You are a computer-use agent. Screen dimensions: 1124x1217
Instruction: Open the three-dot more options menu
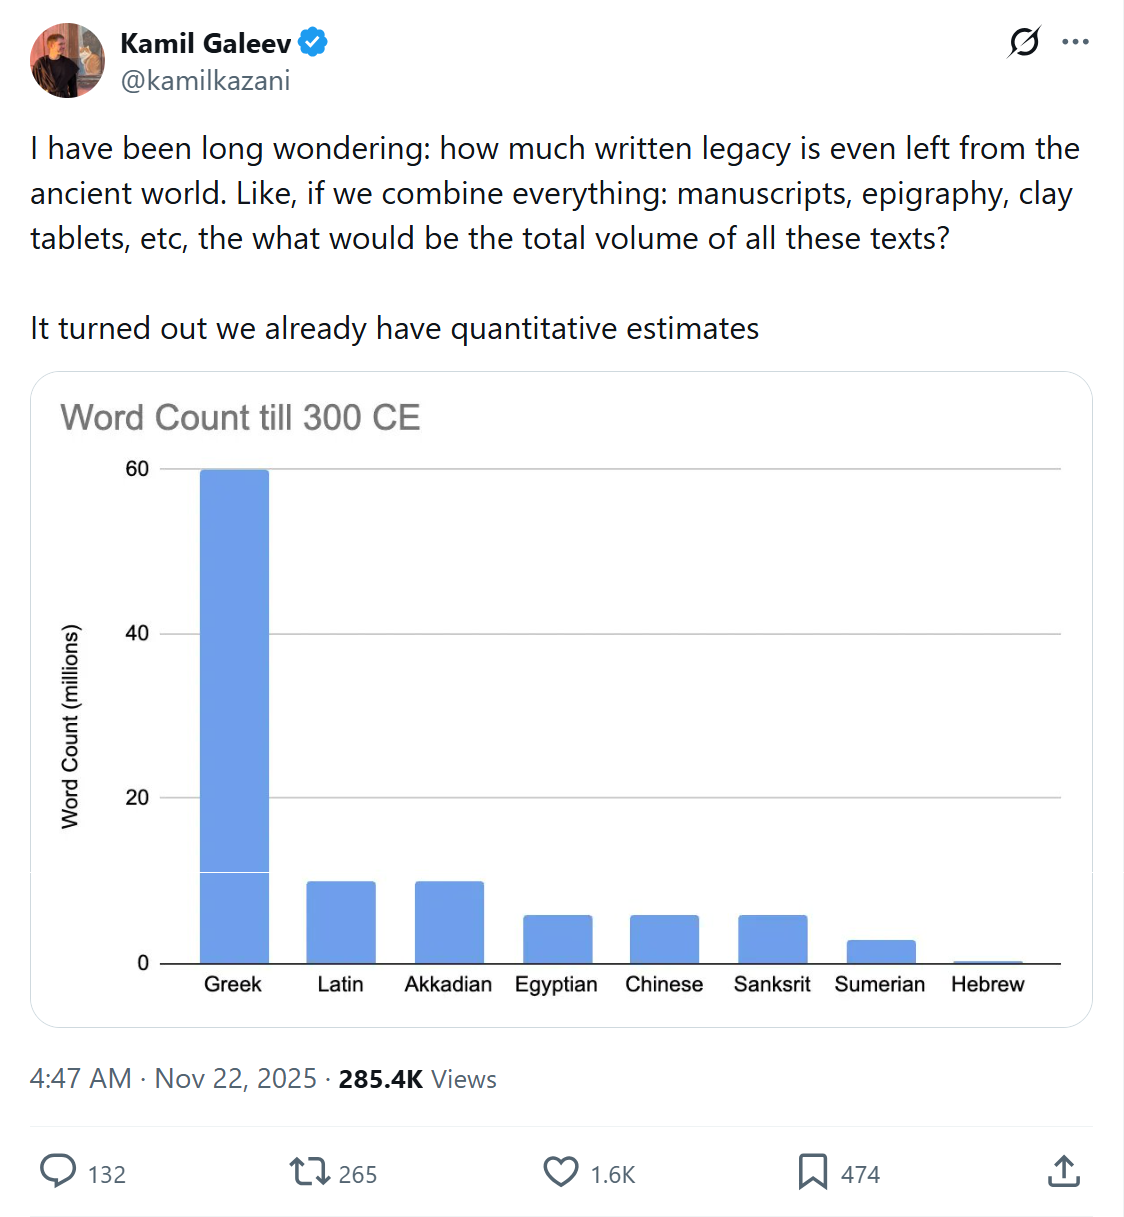pyautogui.click(x=1075, y=42)
